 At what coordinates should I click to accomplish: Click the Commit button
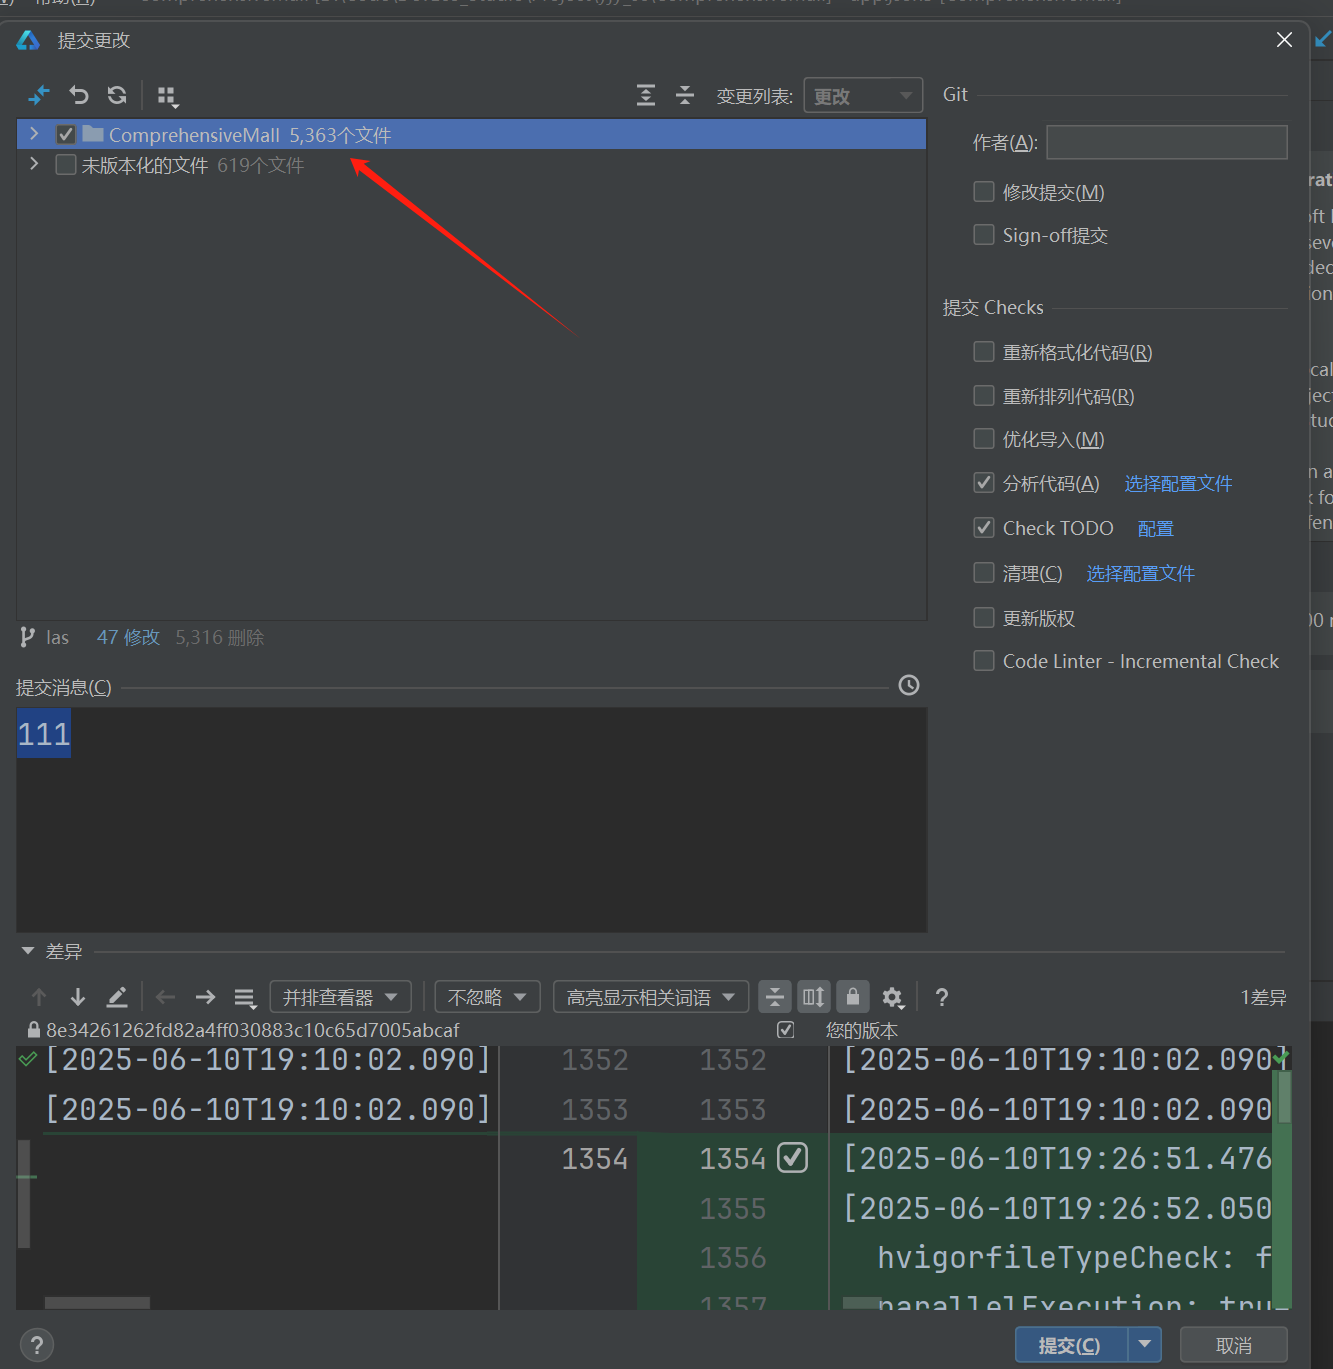(x=1070, y=1345)
